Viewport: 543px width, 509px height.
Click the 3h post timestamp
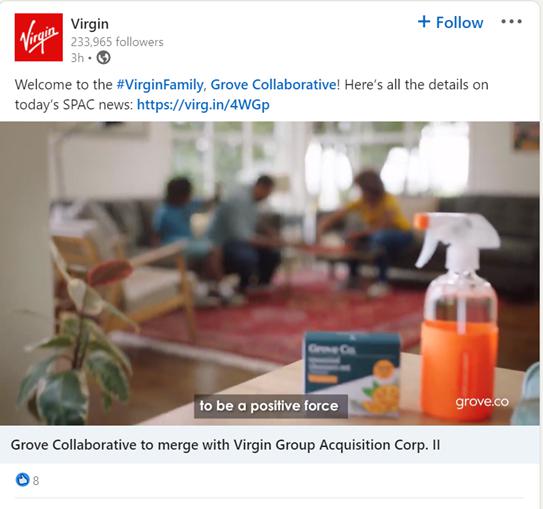pos(77,58)
